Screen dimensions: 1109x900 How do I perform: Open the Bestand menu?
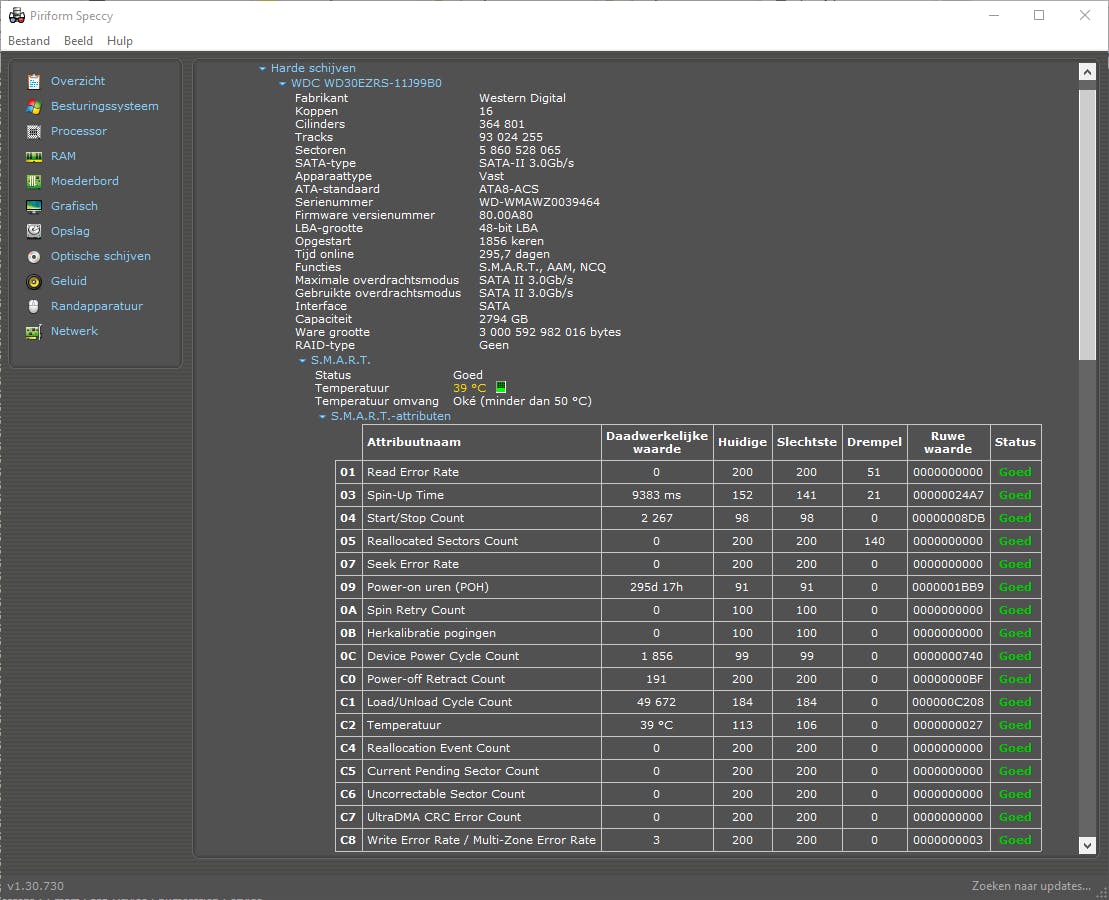[x=29, y=41]
